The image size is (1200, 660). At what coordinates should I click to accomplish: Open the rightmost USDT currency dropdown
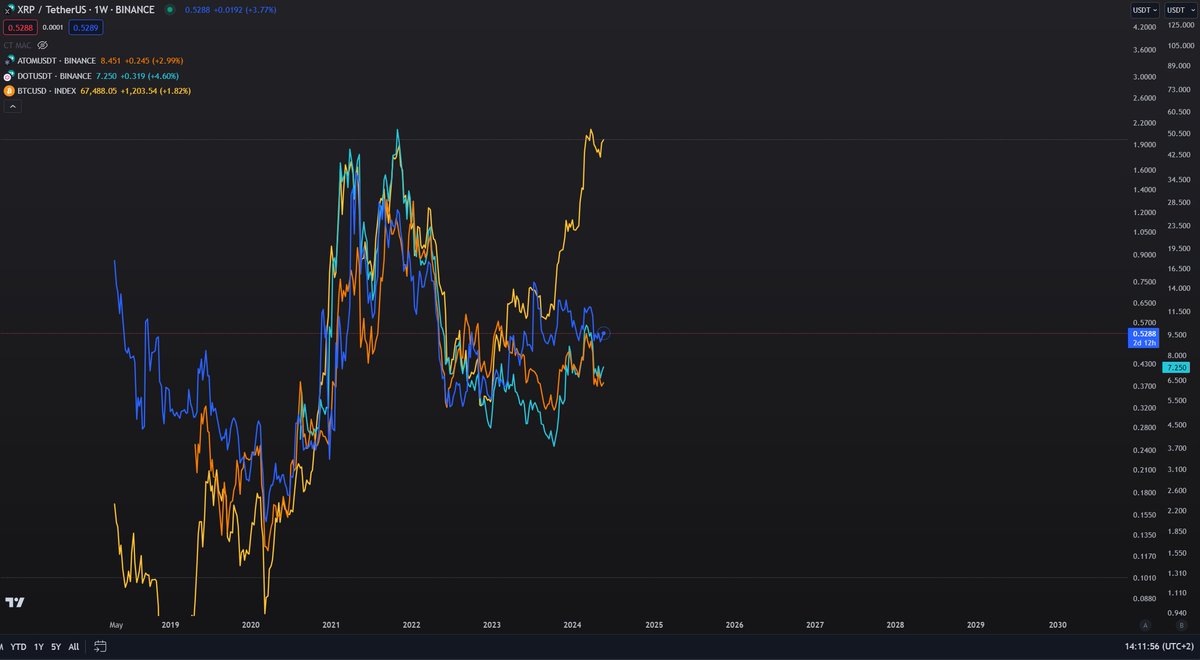point(1180,9)
